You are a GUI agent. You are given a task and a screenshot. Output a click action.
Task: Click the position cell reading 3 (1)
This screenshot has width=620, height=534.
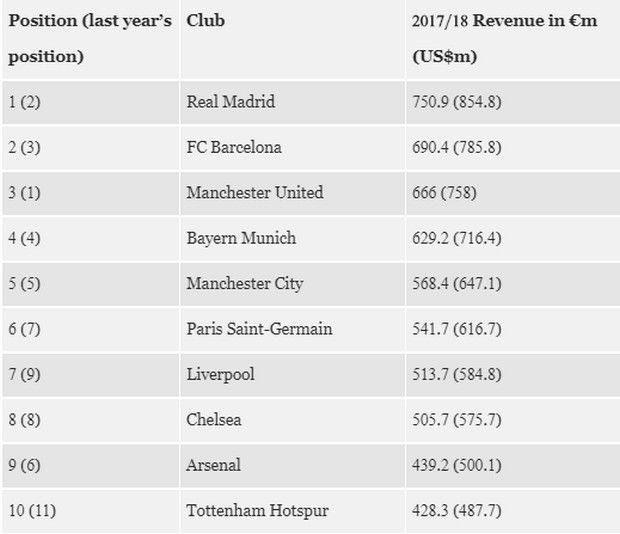tap(25, 193)
